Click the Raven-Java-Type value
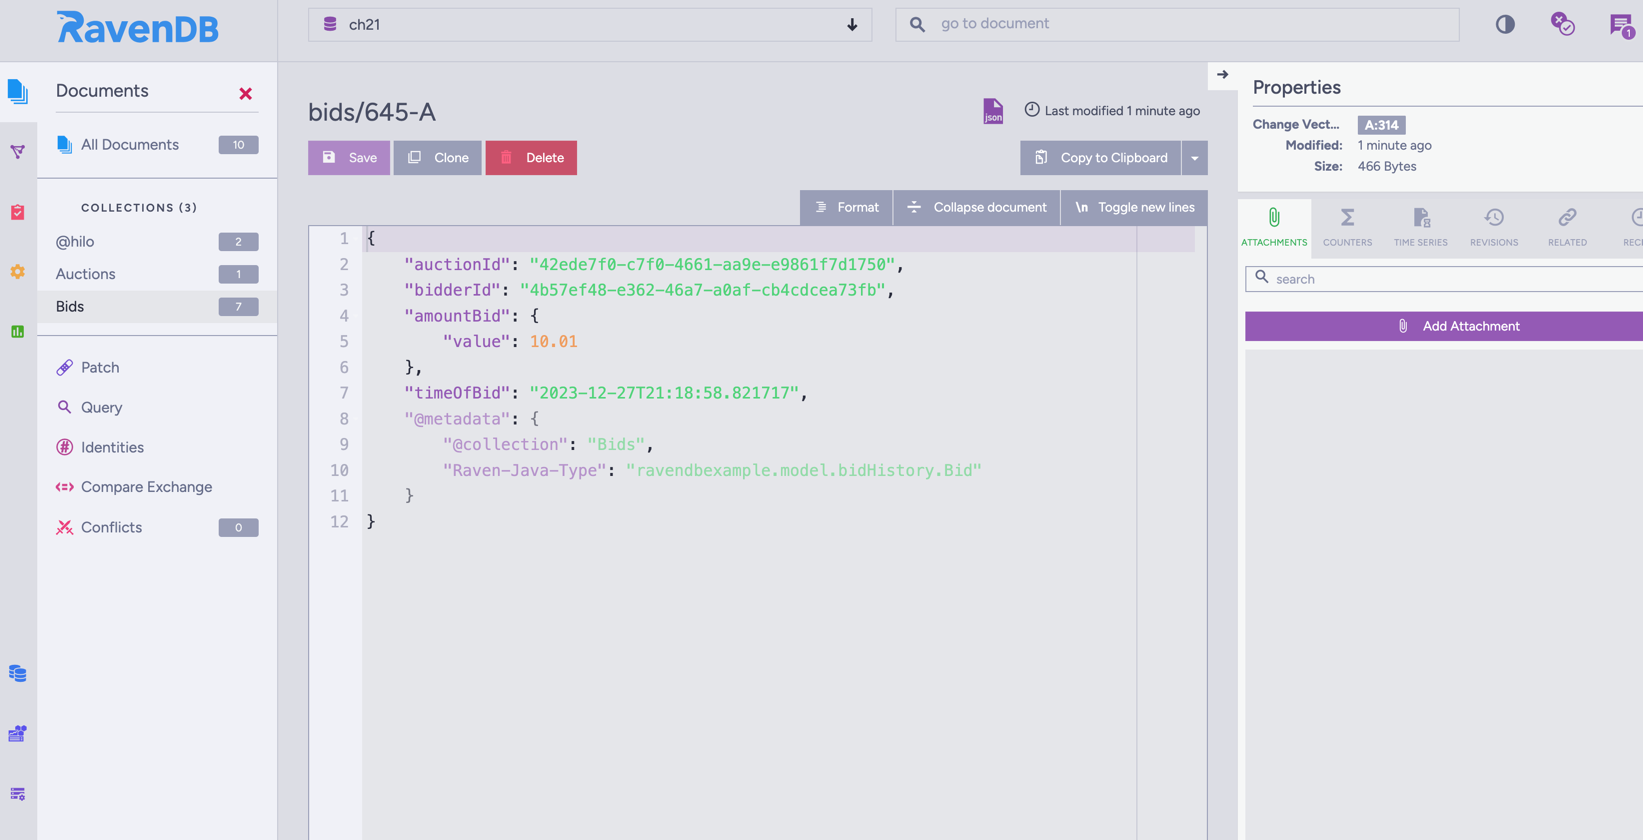This screenshot has height=840, width=1643. pos(804,470)
